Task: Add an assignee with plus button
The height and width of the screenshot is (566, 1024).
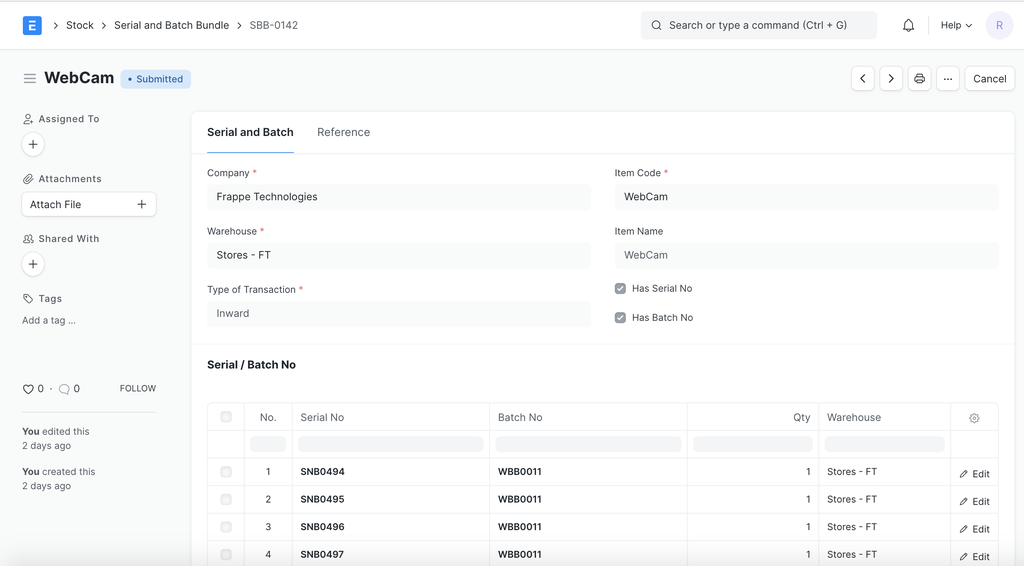Action: pyautogui.click(x=33, y=144)
